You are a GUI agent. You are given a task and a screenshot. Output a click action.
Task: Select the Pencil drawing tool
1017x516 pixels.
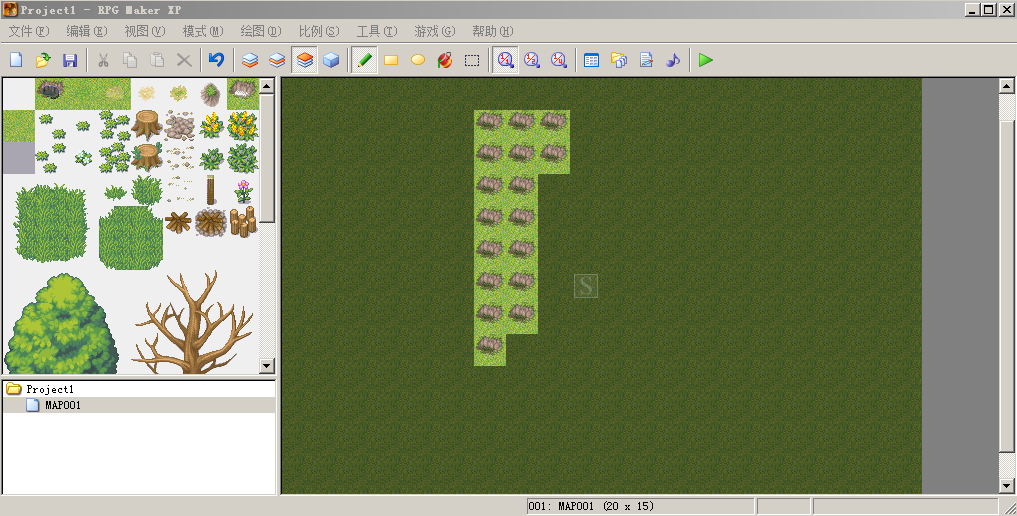pos(365,60)
